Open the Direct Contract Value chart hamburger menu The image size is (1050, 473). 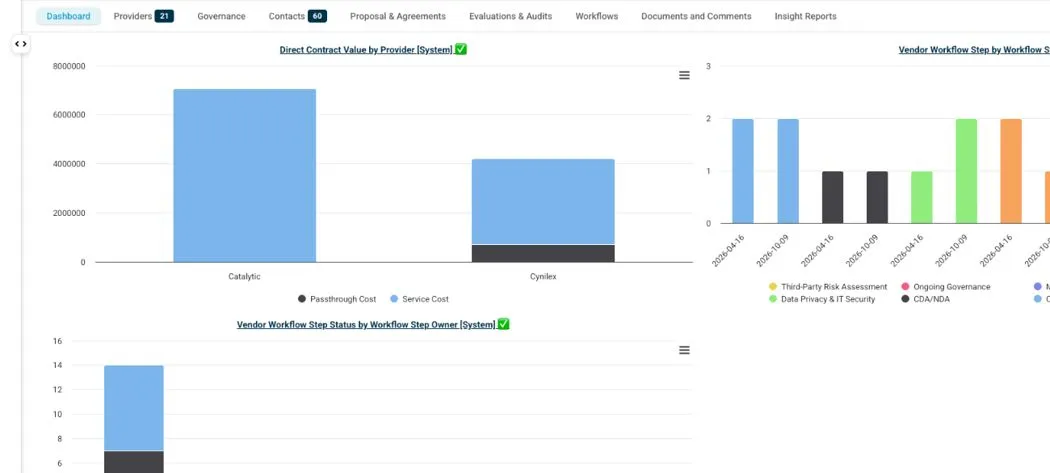tap(684, 76)
